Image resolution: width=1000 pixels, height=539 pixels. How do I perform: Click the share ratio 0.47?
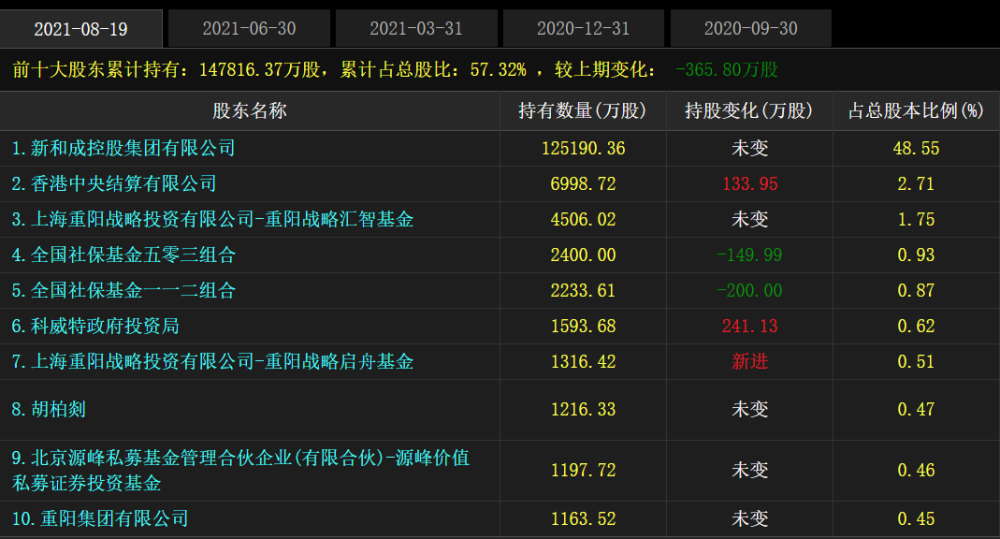tap(916, 409)
